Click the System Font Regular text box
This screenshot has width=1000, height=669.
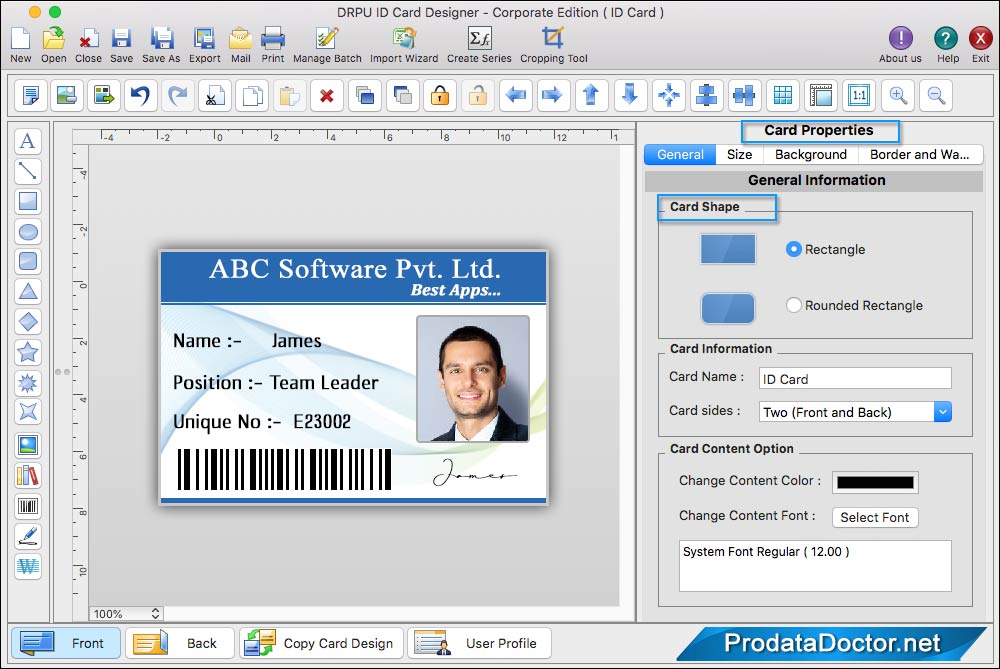coord(815,566)
